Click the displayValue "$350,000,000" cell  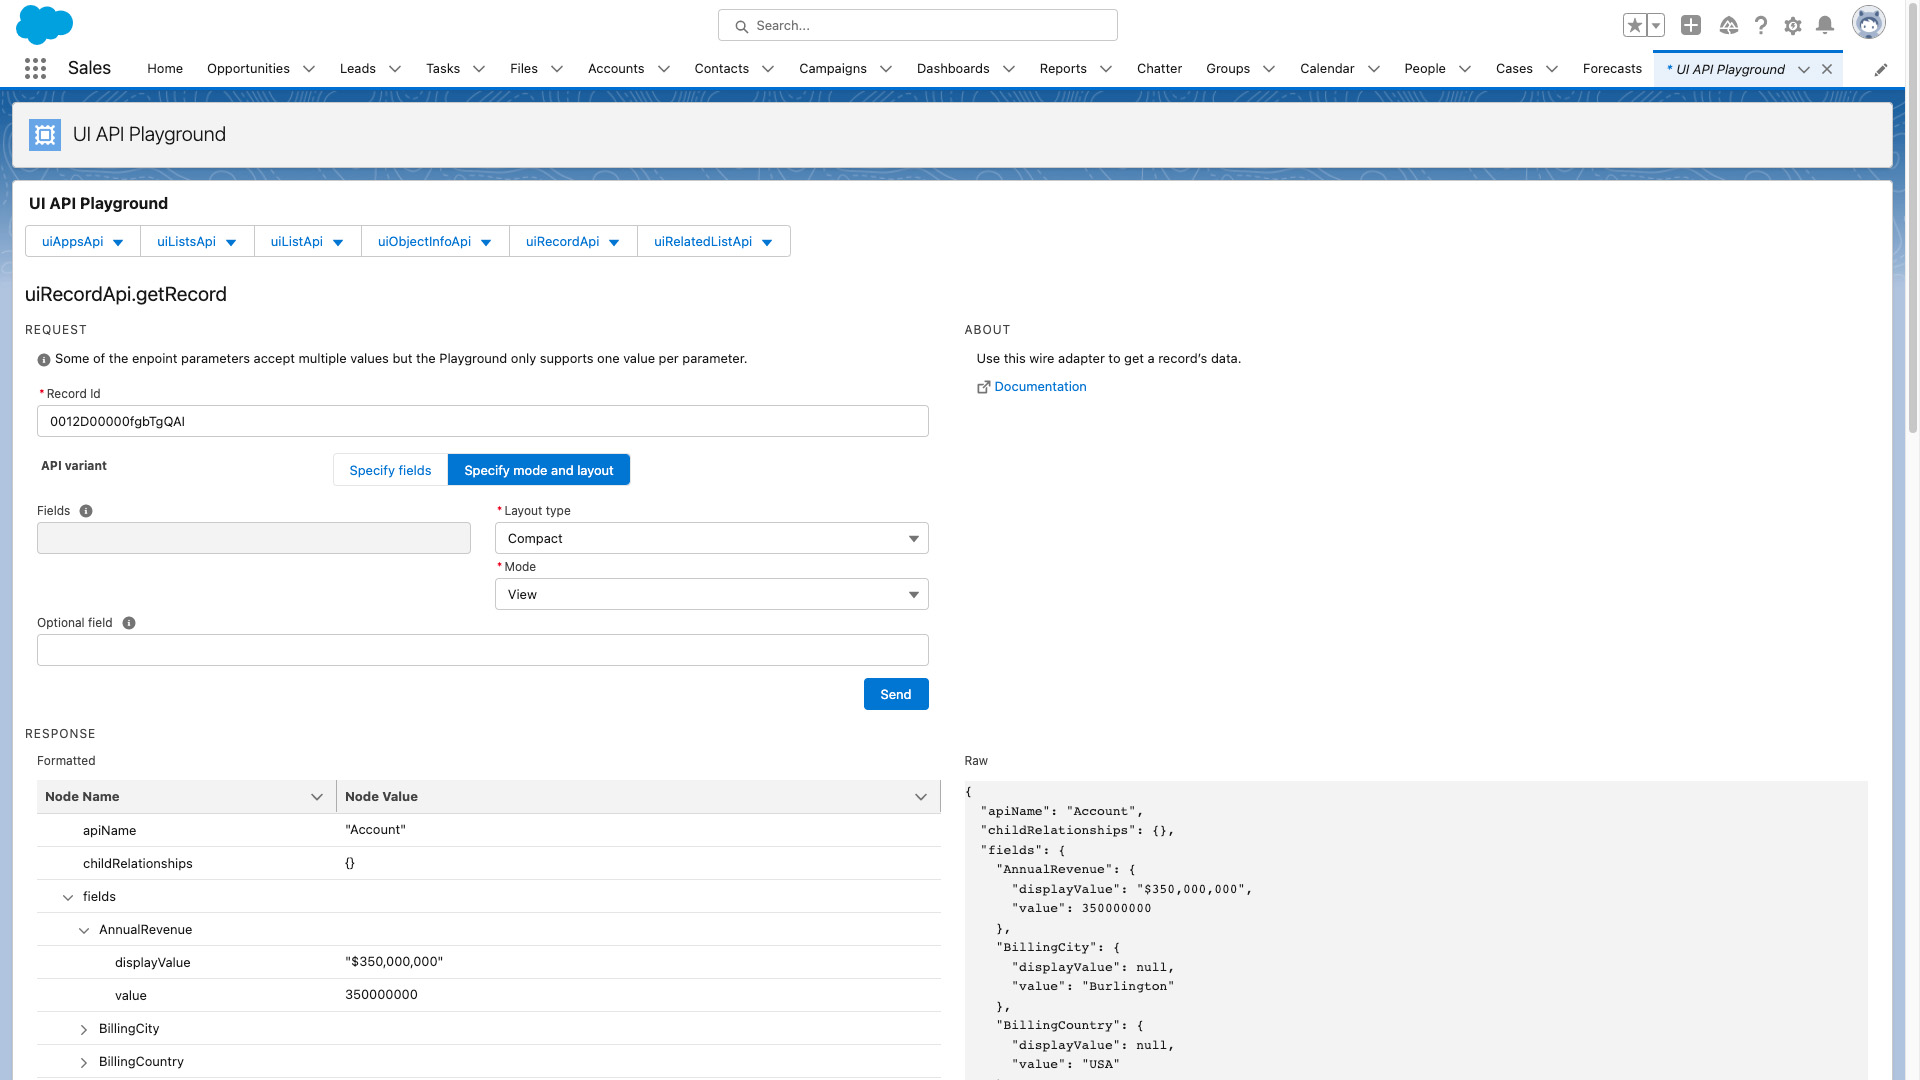click(x=638, y=962)
